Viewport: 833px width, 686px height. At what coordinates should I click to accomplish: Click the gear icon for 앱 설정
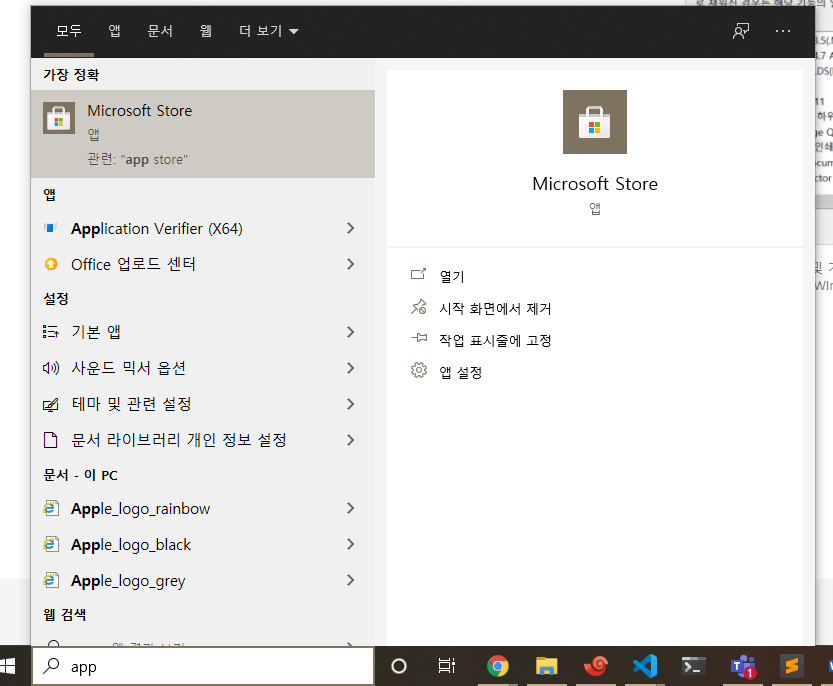click(x=419, y=370)
